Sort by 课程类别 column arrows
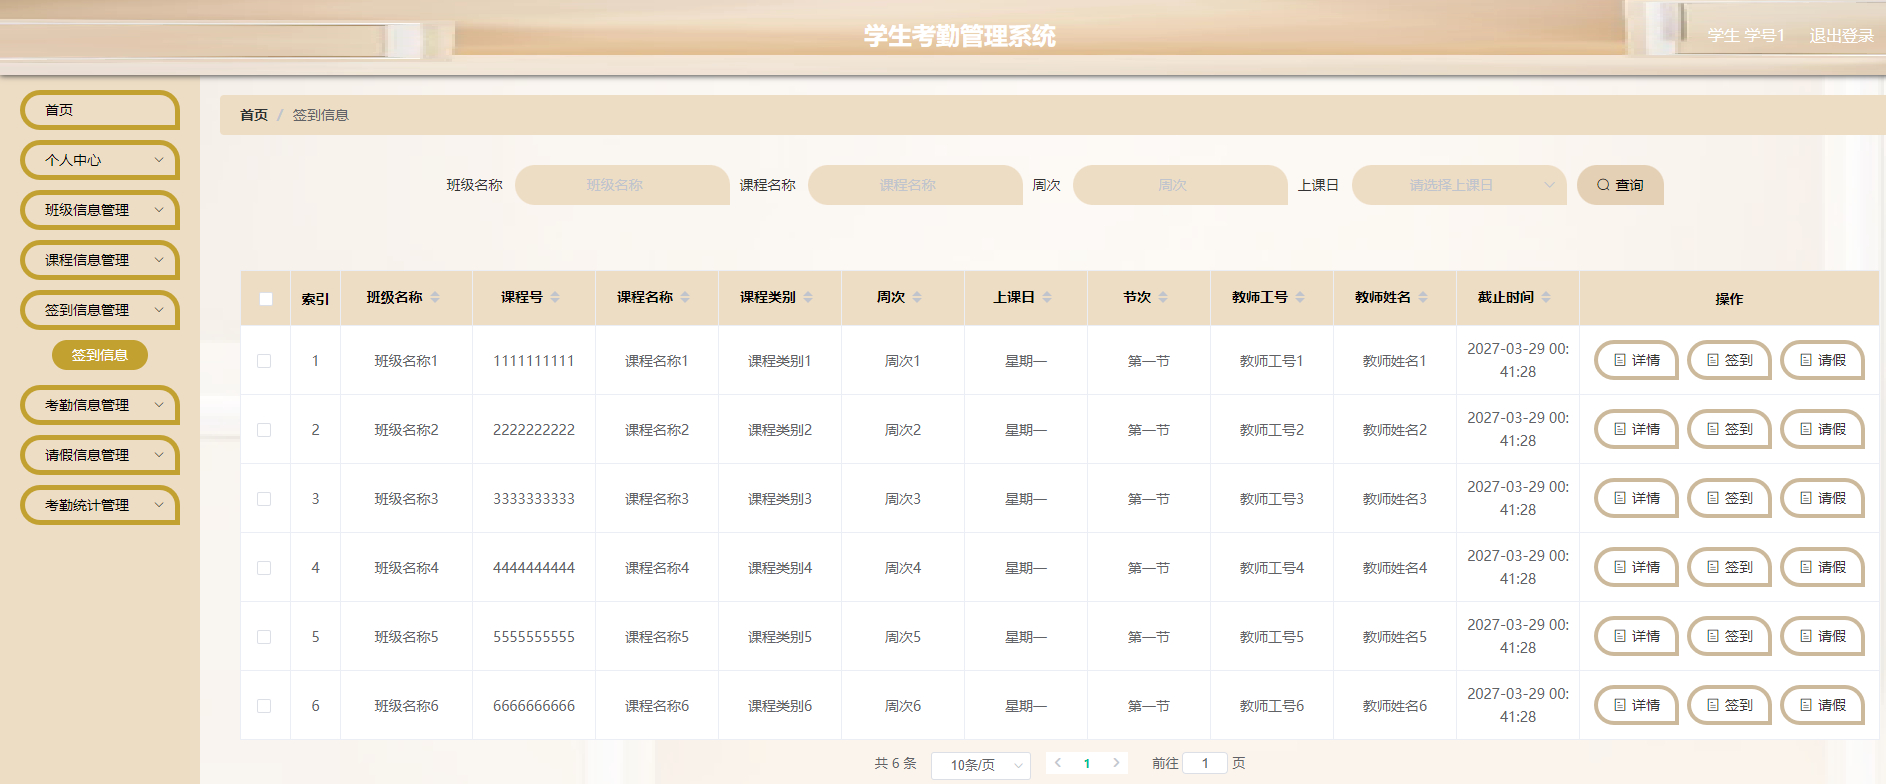This screenshot has height=784, width=1886. (808, 297)
